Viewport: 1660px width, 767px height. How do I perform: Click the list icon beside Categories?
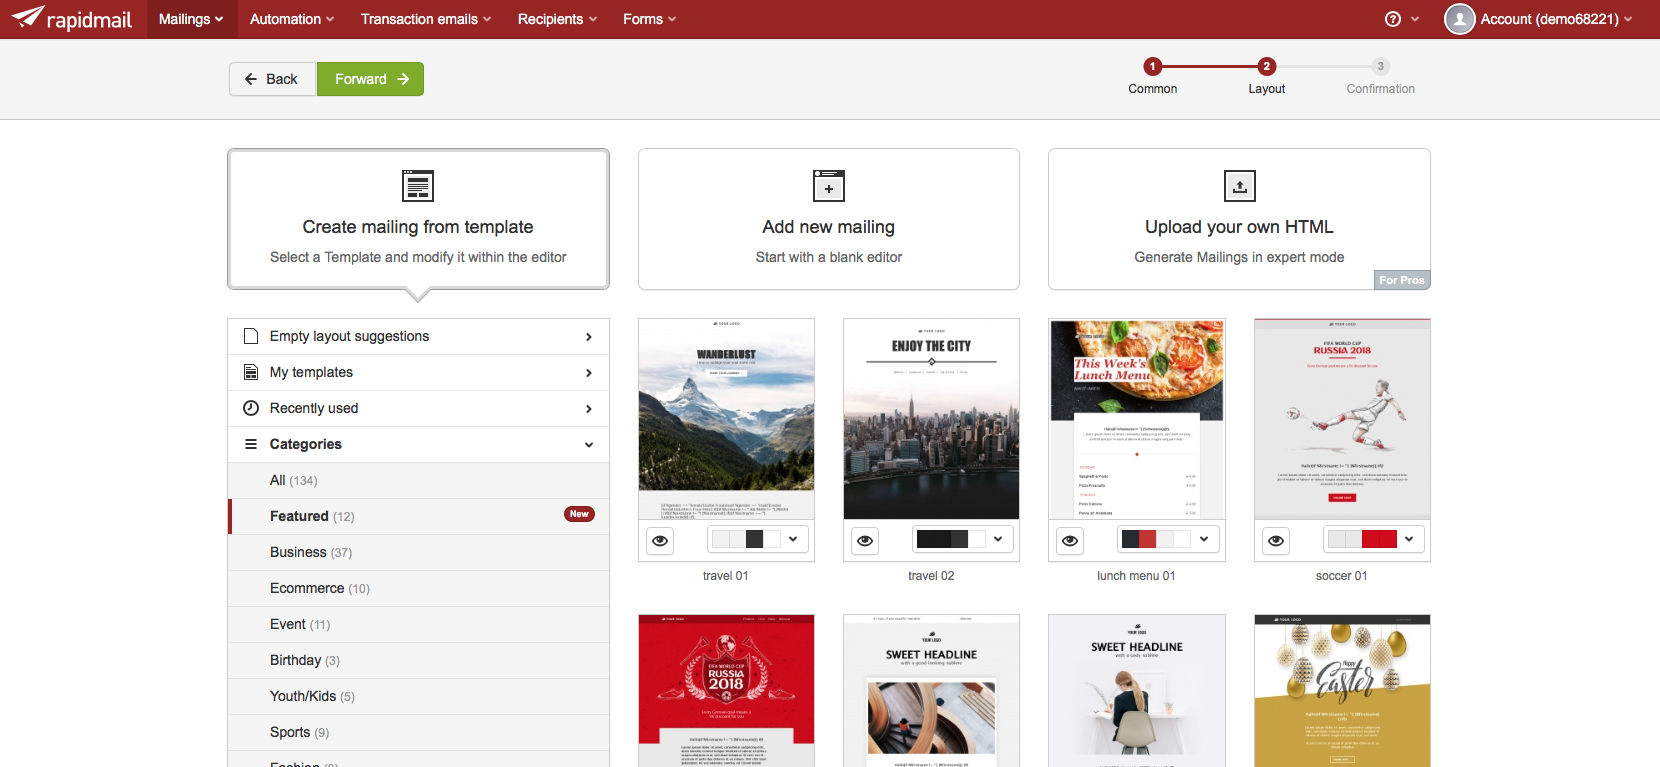coord(251,444)
